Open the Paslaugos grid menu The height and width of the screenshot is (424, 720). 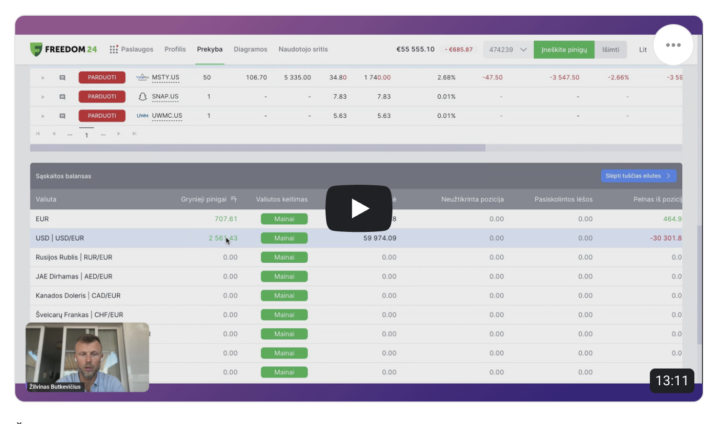[131, 49]
